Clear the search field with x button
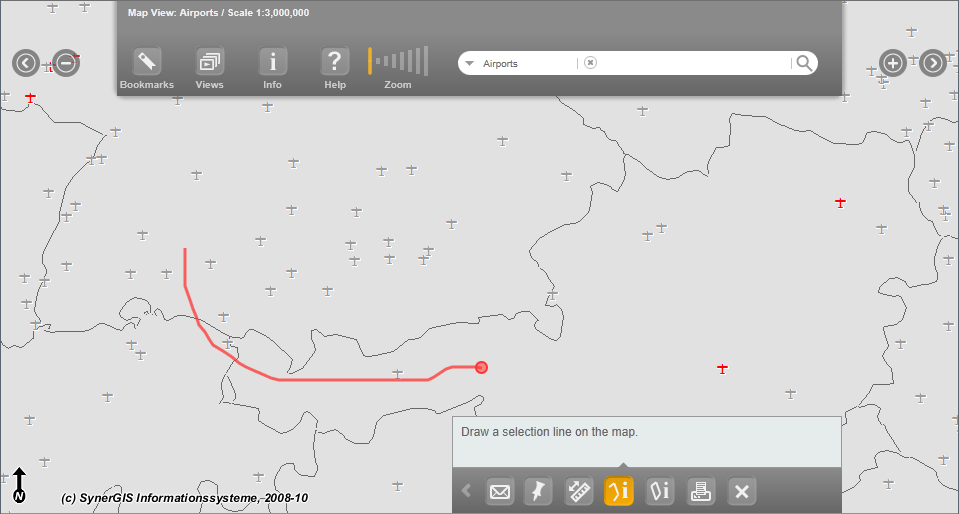 pyautogui.click(x=590, y=63)
